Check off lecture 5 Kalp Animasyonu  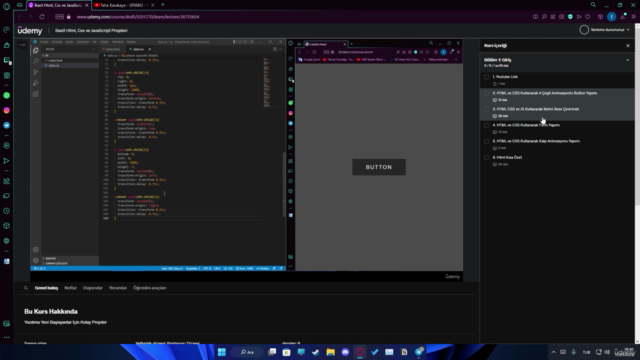point(486,141)
